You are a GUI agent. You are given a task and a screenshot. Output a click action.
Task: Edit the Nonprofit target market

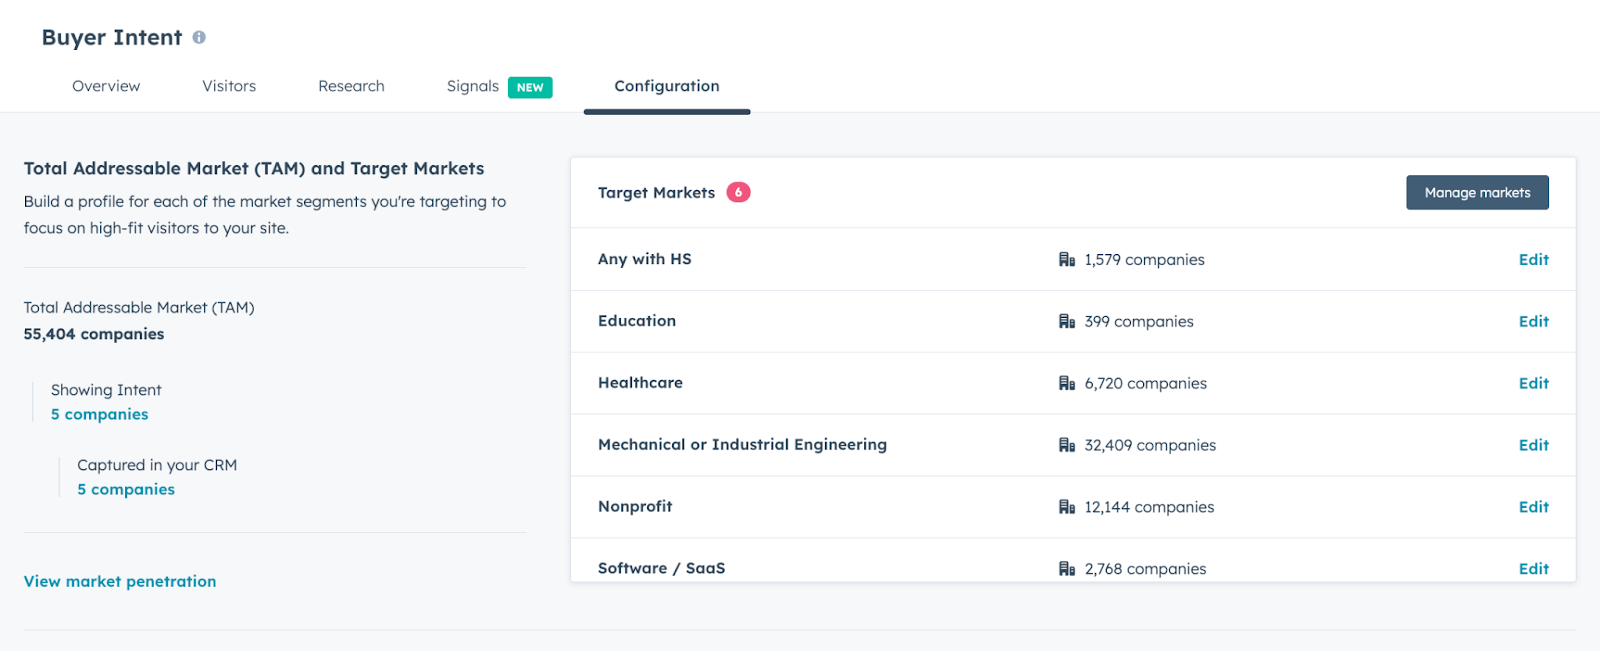(x=1533, y=507)
